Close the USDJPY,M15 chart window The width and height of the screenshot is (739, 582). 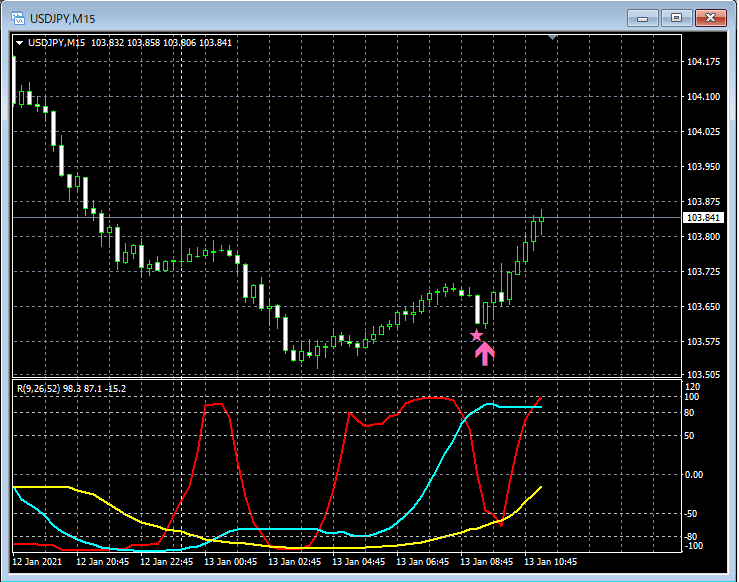[711, 17]
